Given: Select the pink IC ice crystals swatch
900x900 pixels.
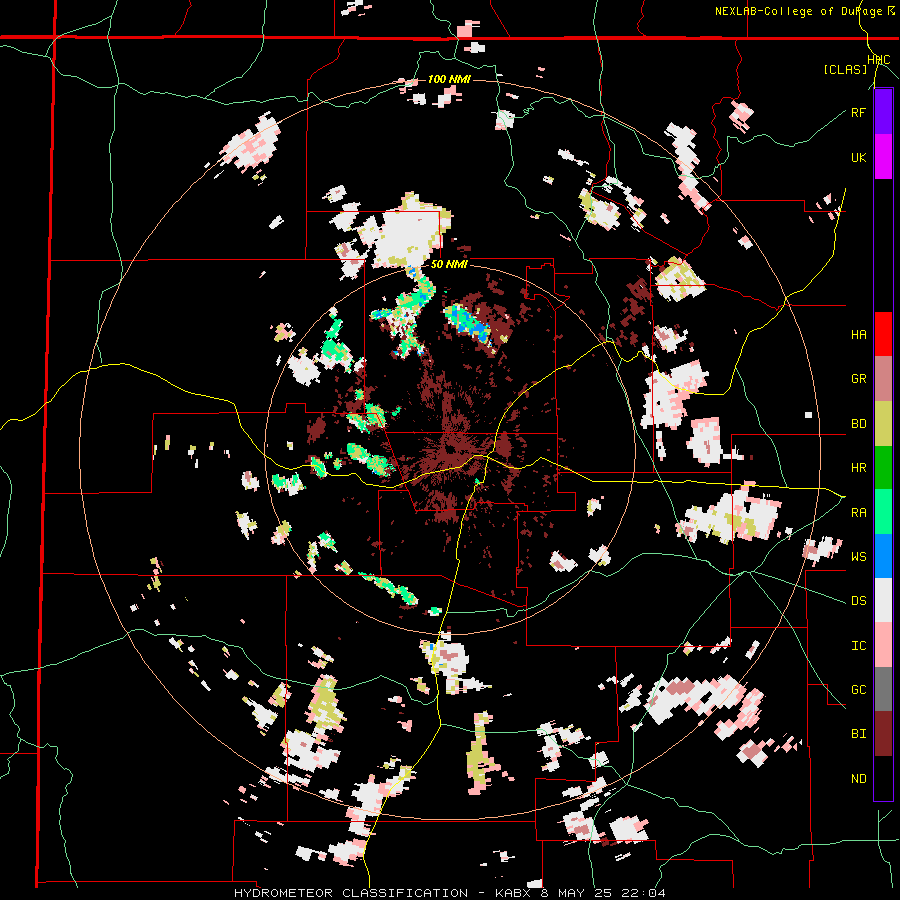Looking at the screenshot, I should coord(883,645).
